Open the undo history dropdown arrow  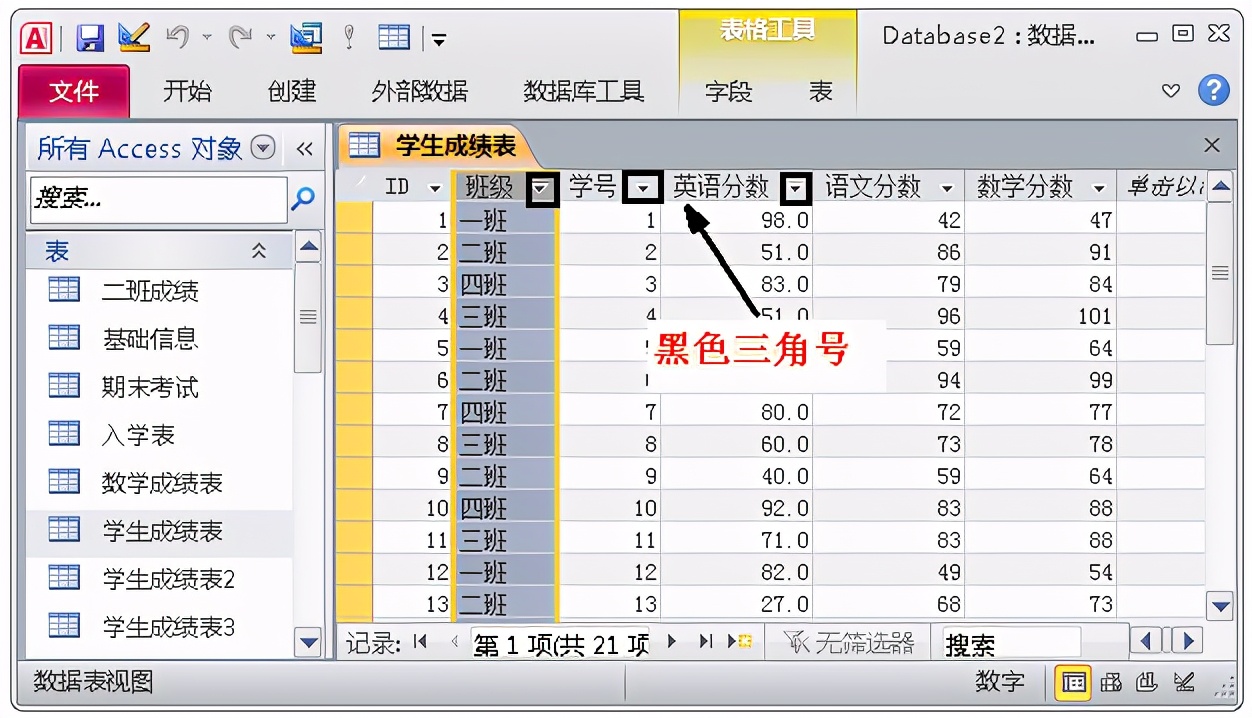click(207, 38)
